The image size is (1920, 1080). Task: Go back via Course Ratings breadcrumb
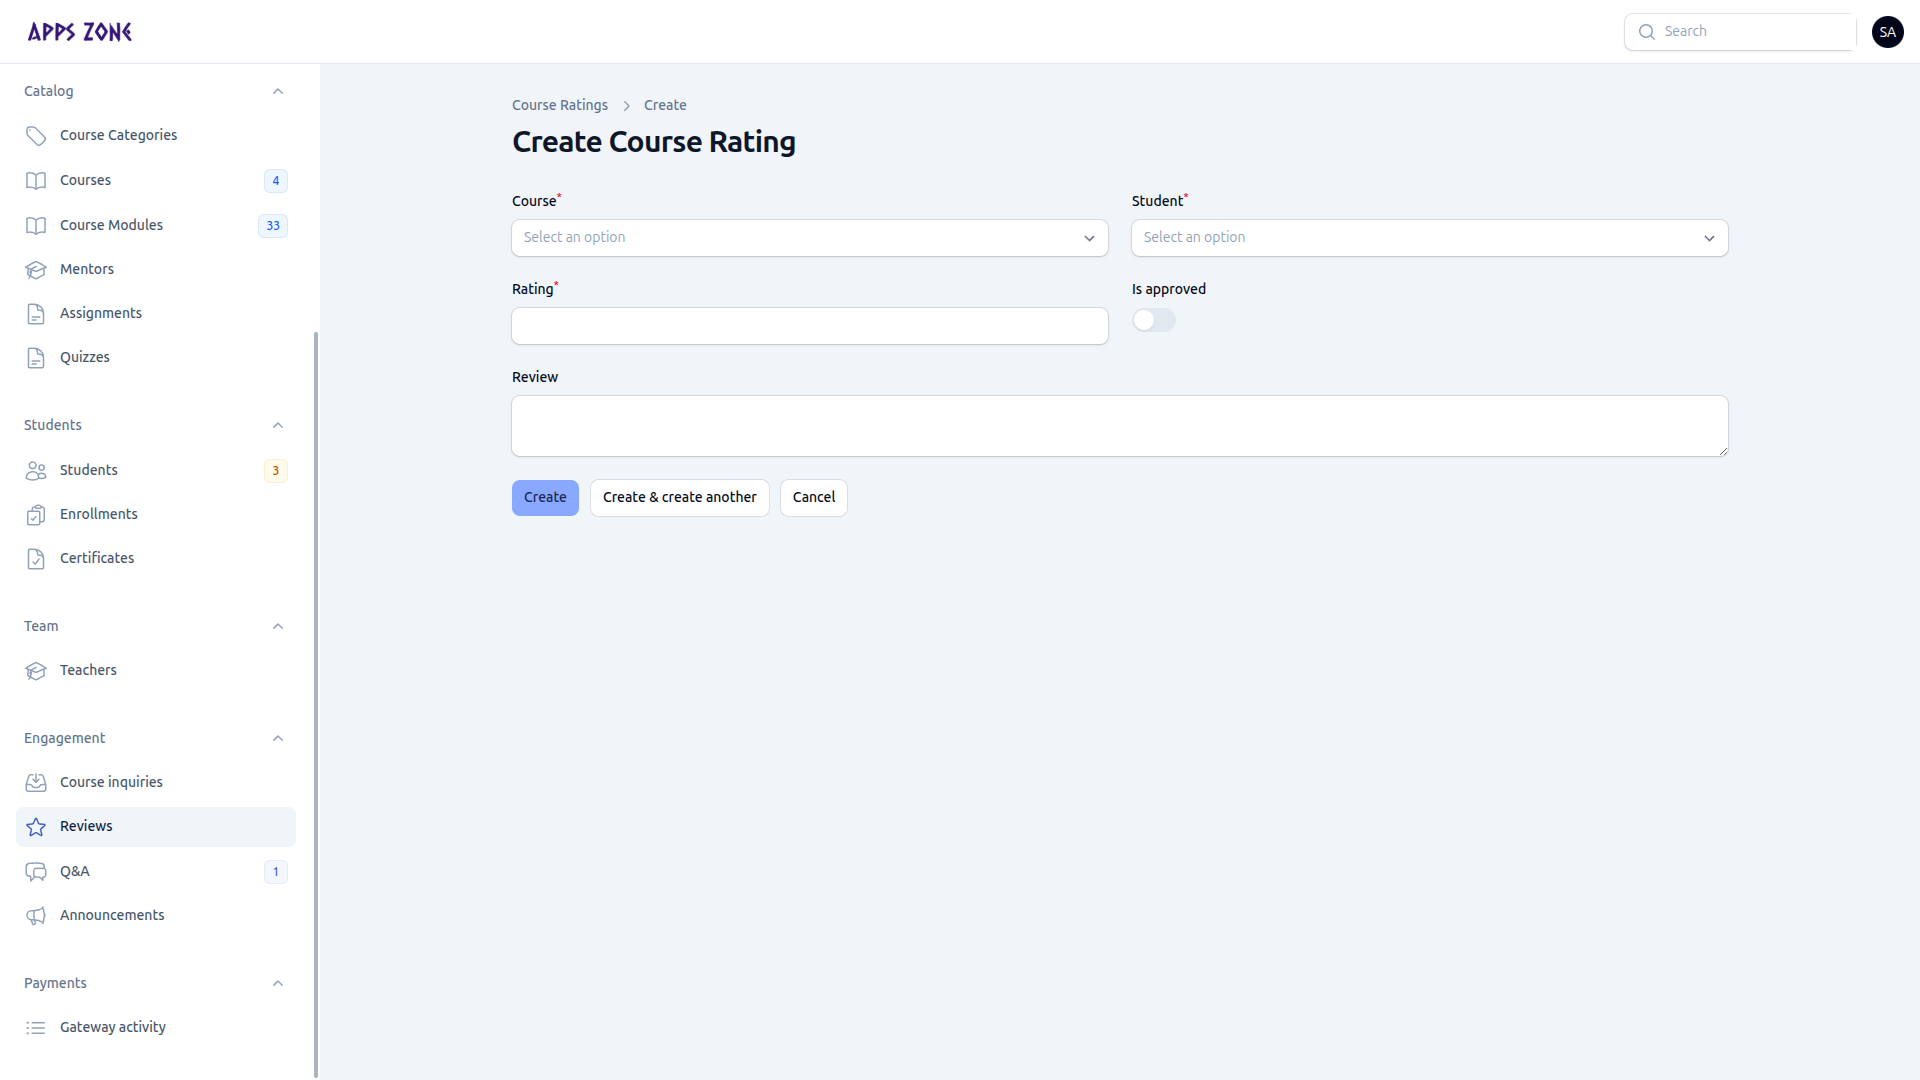coord(560,105)
